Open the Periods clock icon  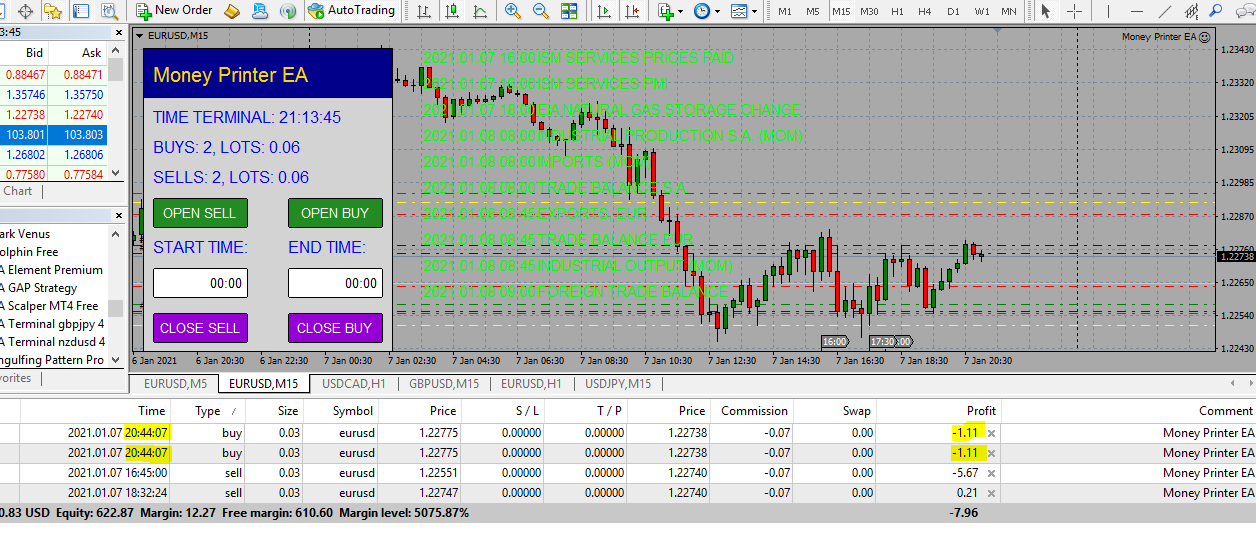point(702,11)
